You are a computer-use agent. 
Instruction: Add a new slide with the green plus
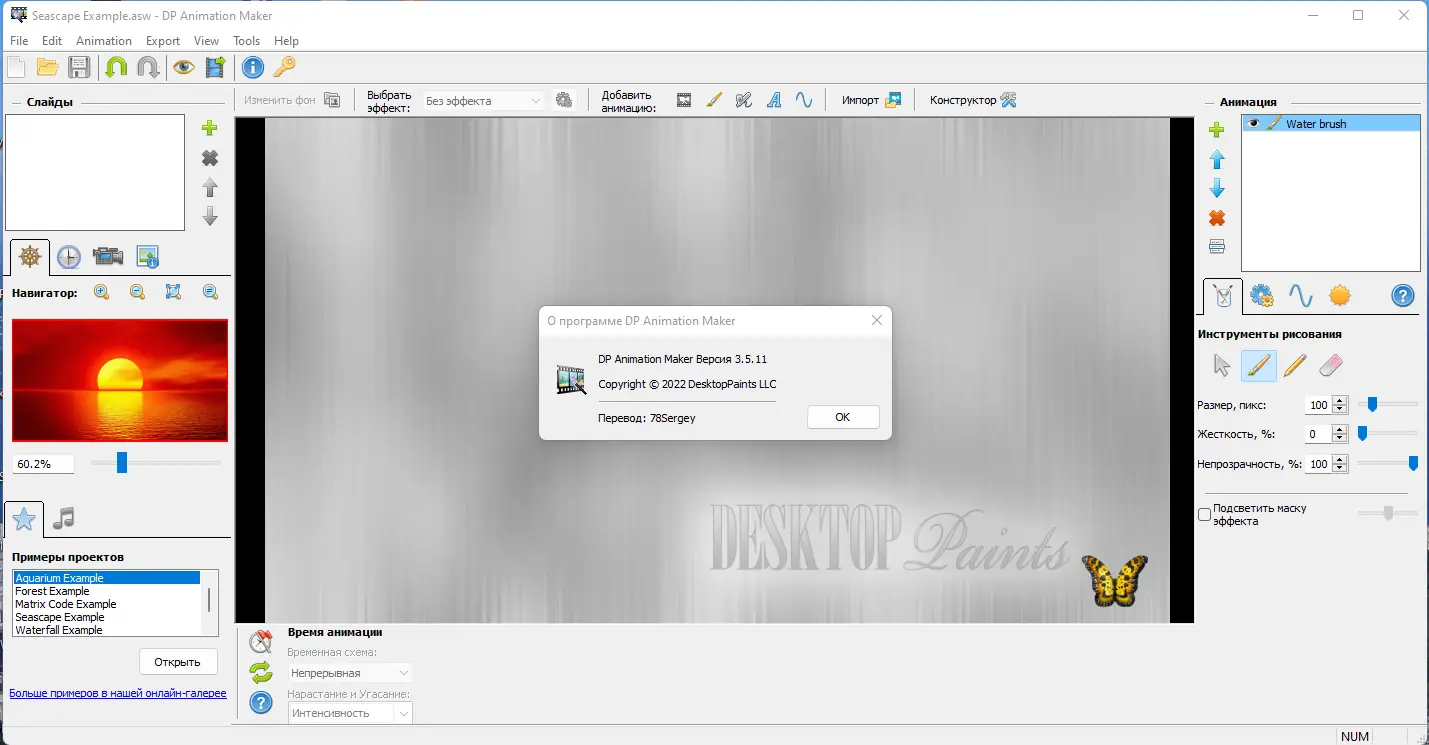coord(210,128)
